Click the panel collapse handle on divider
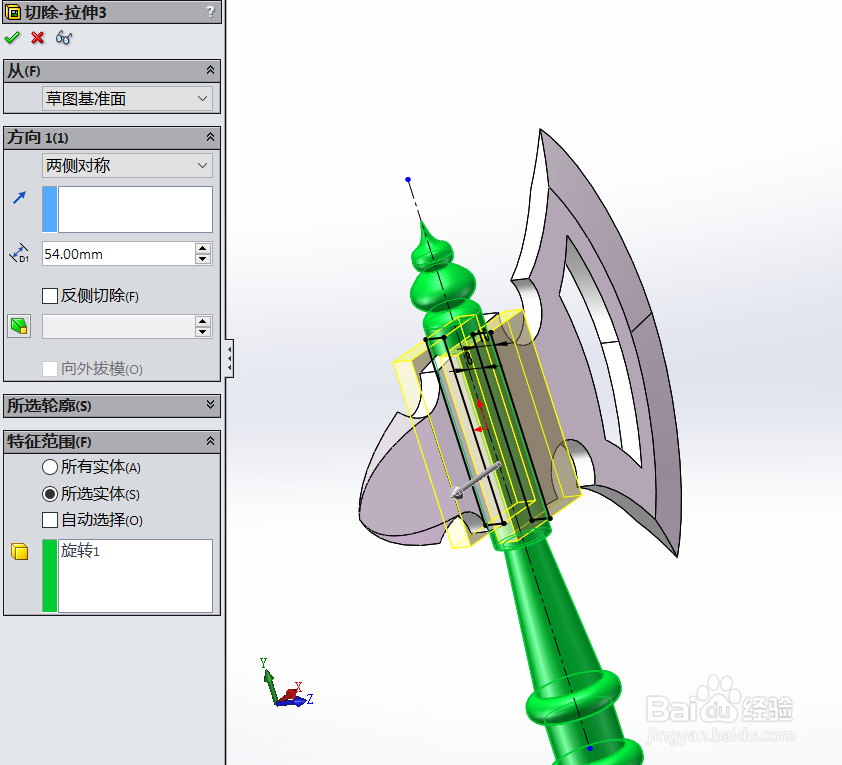Image resolution: width=842 pixels, height=765 pixels. pos(229,358)
